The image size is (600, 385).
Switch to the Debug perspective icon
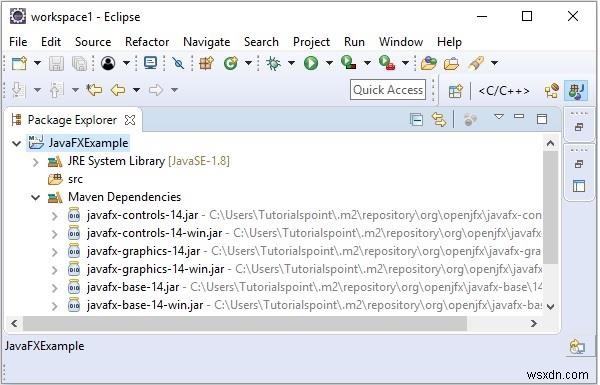coord(551,91)
